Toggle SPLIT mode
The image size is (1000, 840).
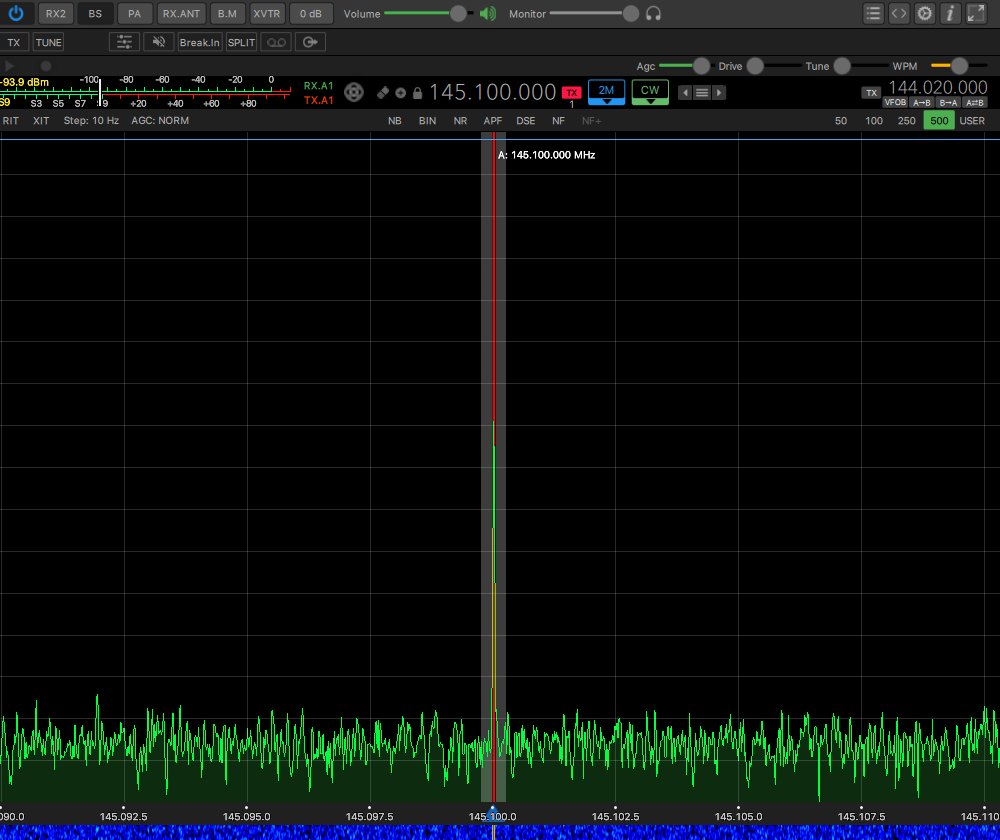point(241,42)
